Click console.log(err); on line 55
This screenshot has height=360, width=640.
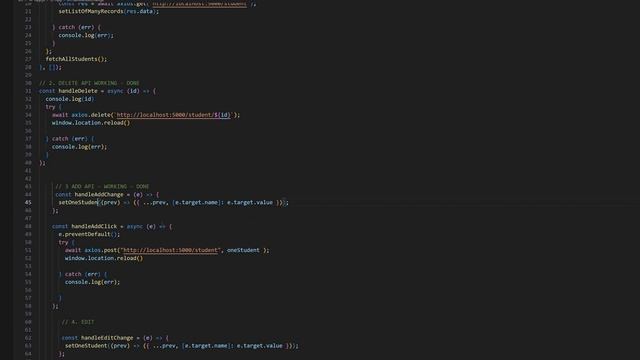pyautogui.click(x=93, y=282)
